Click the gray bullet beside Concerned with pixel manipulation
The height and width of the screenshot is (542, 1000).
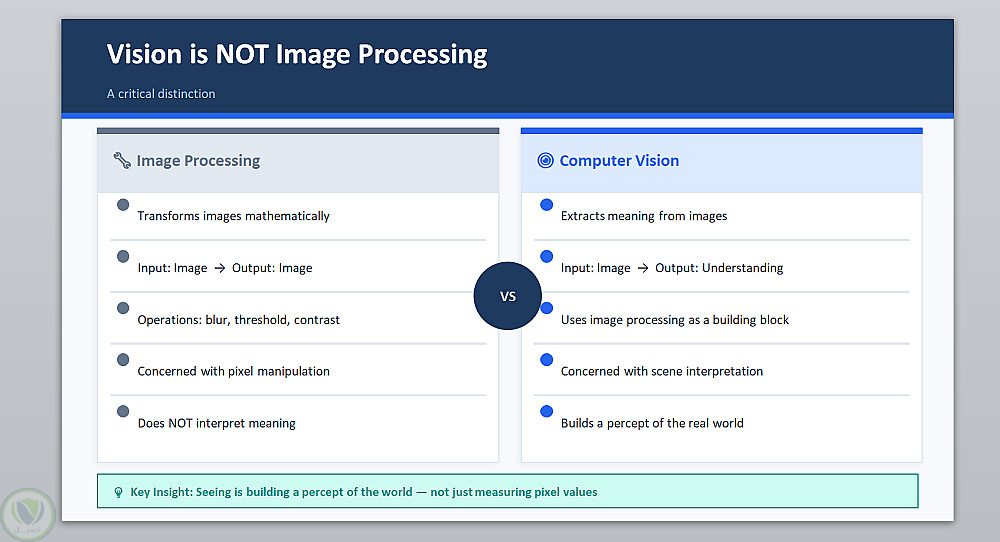[123, 359]
